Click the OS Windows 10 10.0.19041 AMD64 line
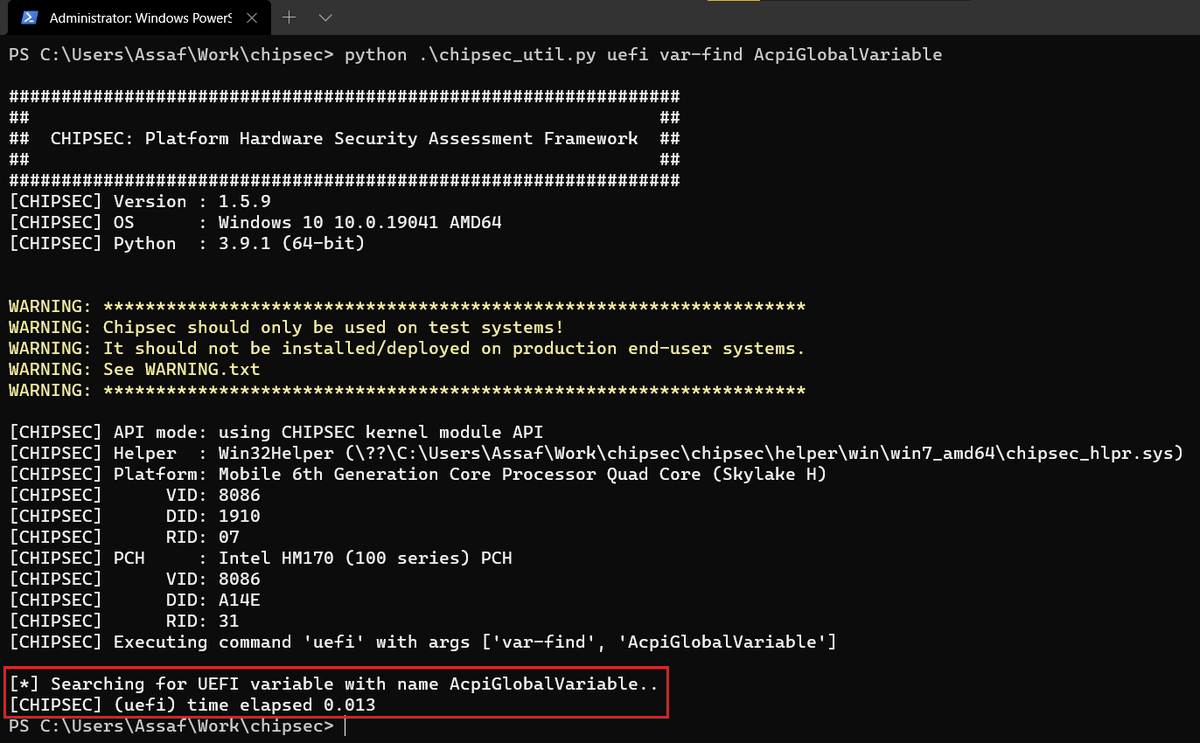Image resolution: width=1200 pixels, height=743 pixels. coord(255,223)
